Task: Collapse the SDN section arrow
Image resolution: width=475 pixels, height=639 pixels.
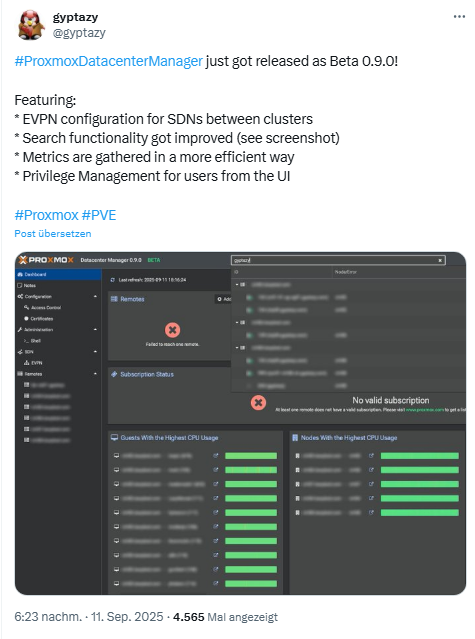Action: tap(95, 351)
